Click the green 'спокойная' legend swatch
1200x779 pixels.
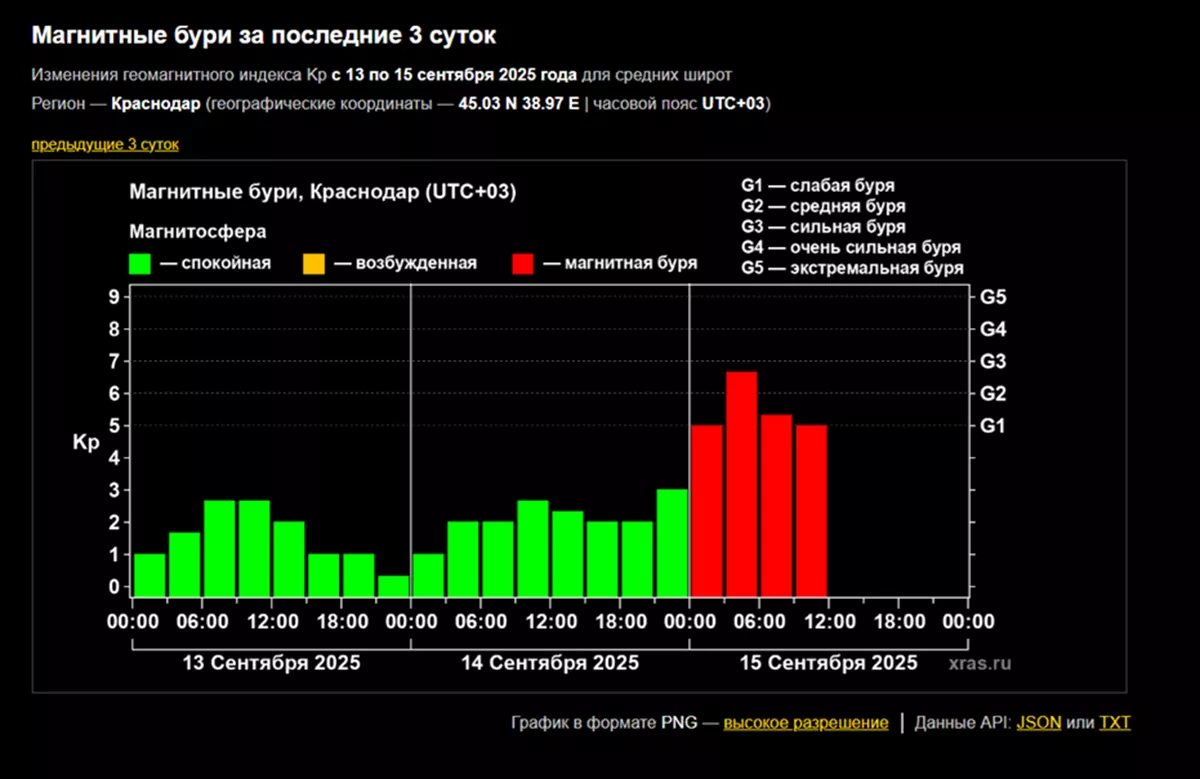(x=140, y=263)
